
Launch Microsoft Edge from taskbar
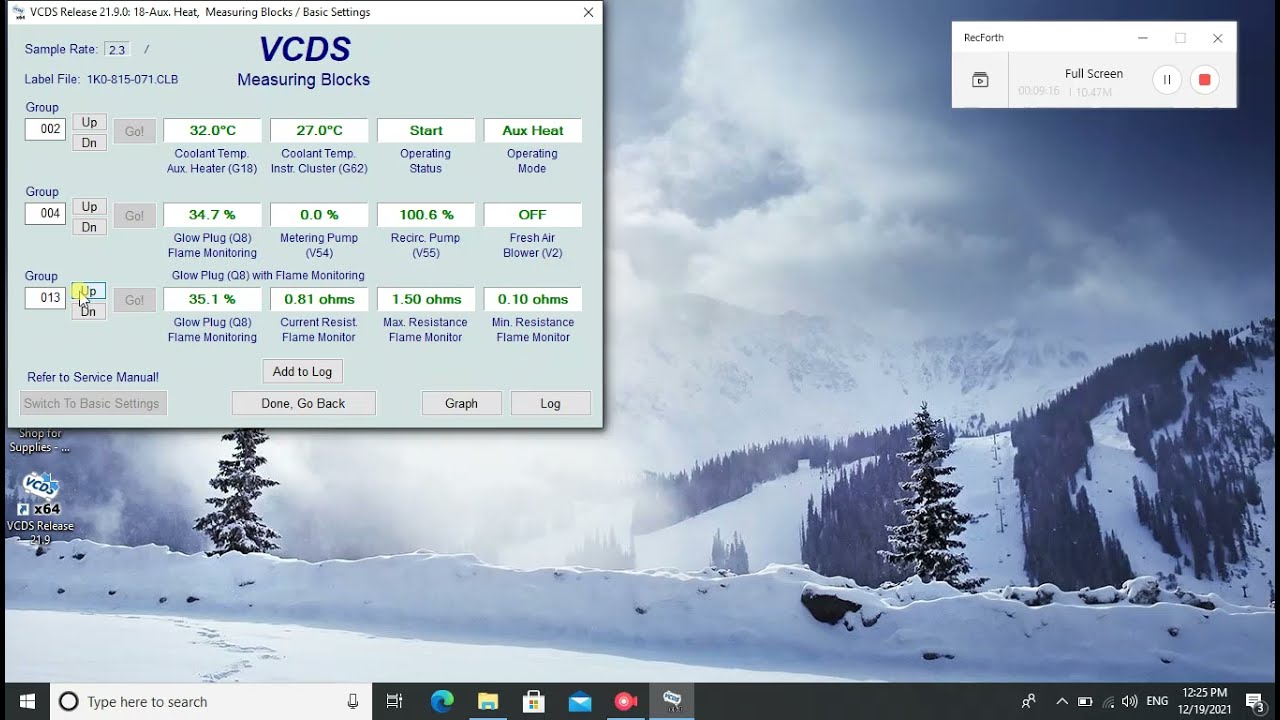point(442,702)
